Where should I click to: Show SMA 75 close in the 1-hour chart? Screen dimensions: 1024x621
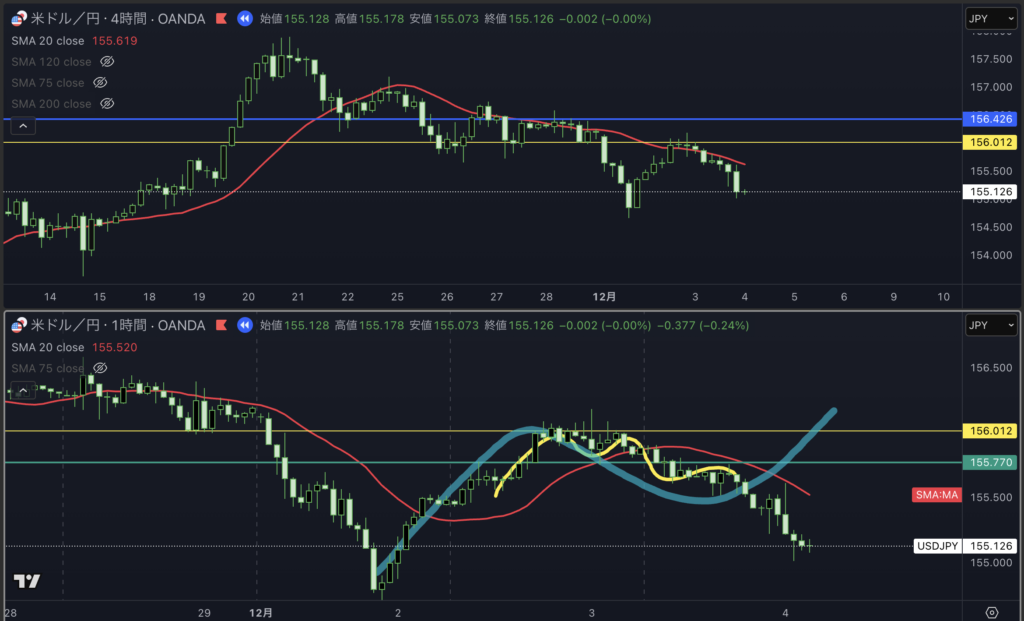(x=100, y=368)
